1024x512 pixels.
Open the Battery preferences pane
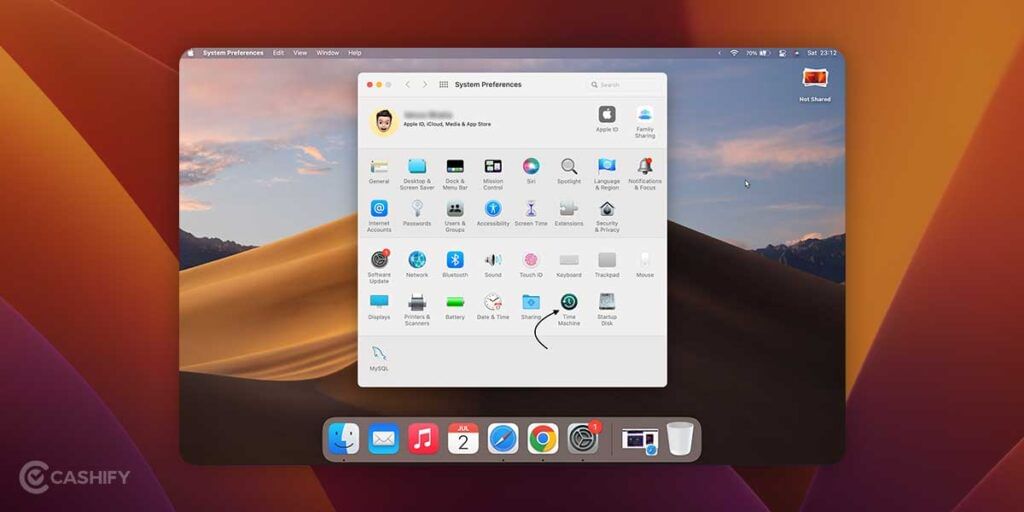[455, 306]
